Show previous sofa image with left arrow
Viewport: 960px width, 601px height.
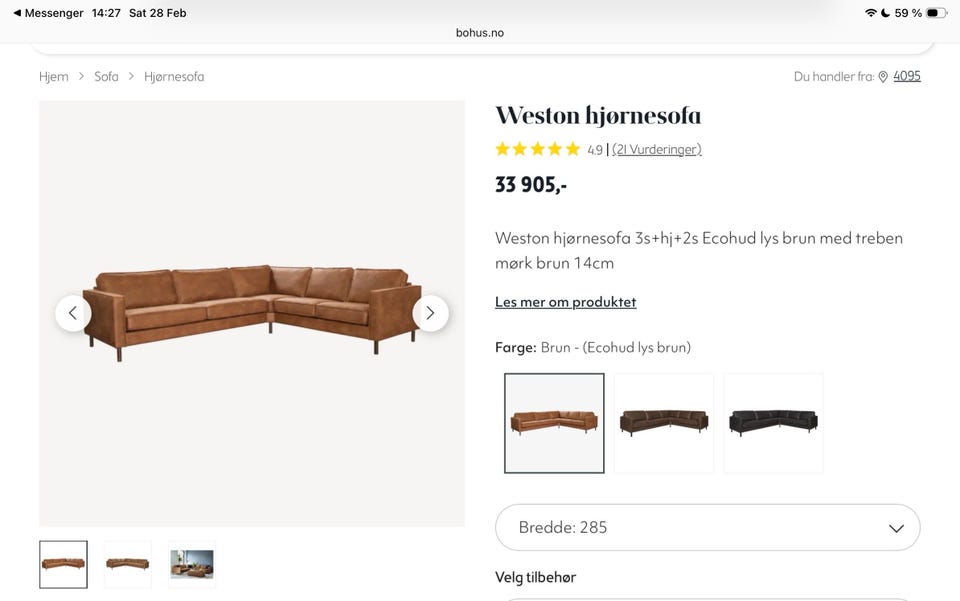pyautogui.click(x=73, y=313)
